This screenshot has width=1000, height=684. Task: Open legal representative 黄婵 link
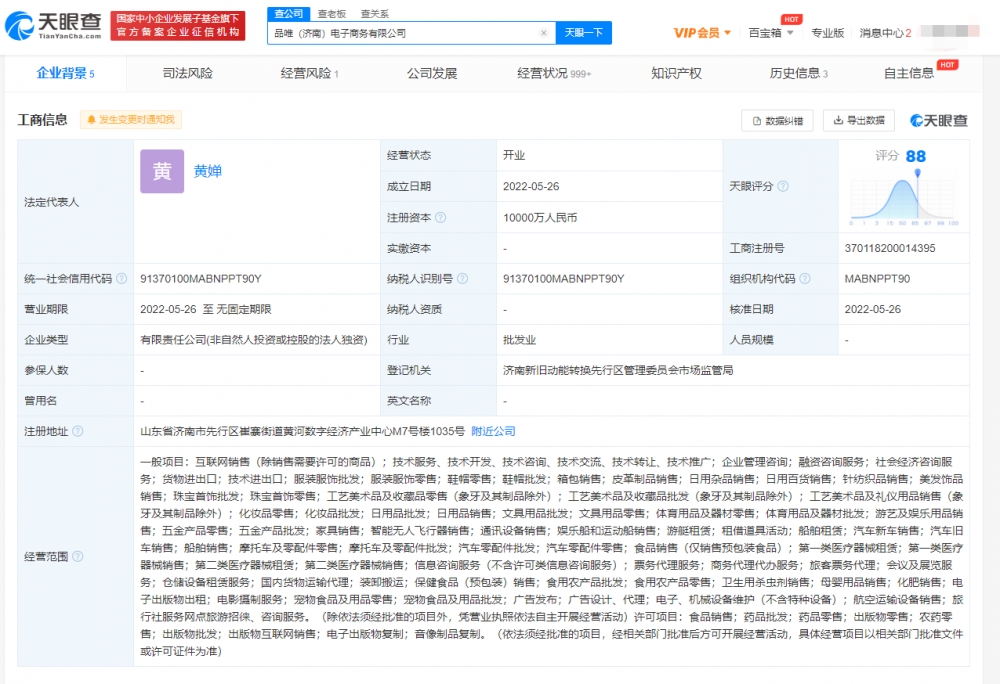(x=208, y=171)
